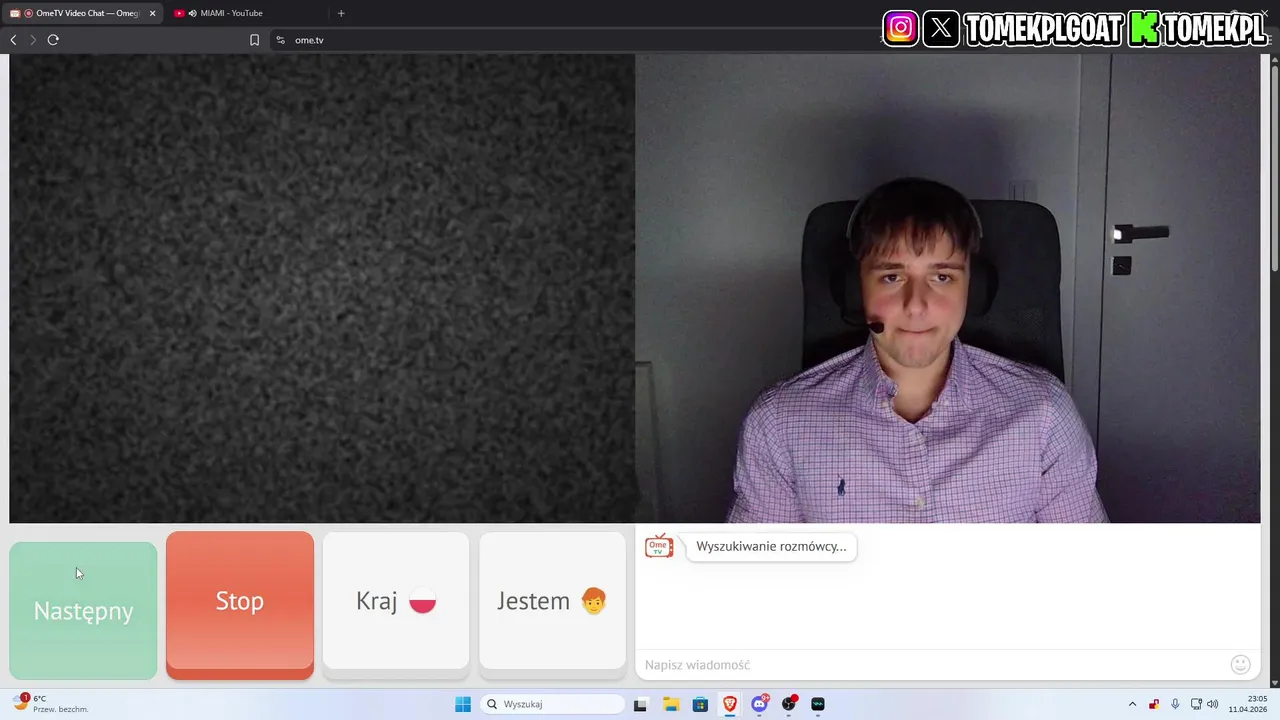
Task: Mute the audio icon on YouTube tab
Action: coord(192,13)
